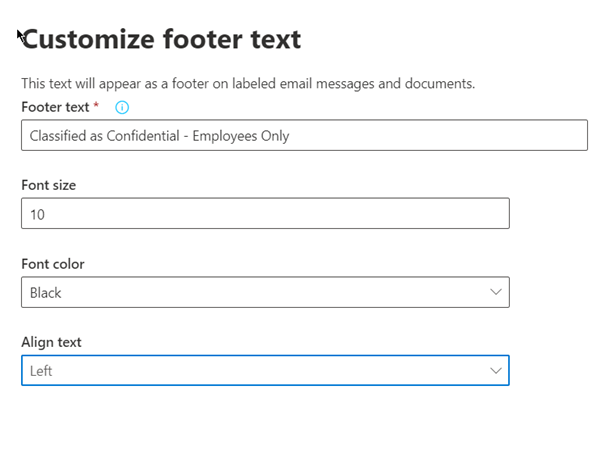This screenshot has height=450, width=602.
Task: Click the '10' value in Font size
Action: point(37,214)
